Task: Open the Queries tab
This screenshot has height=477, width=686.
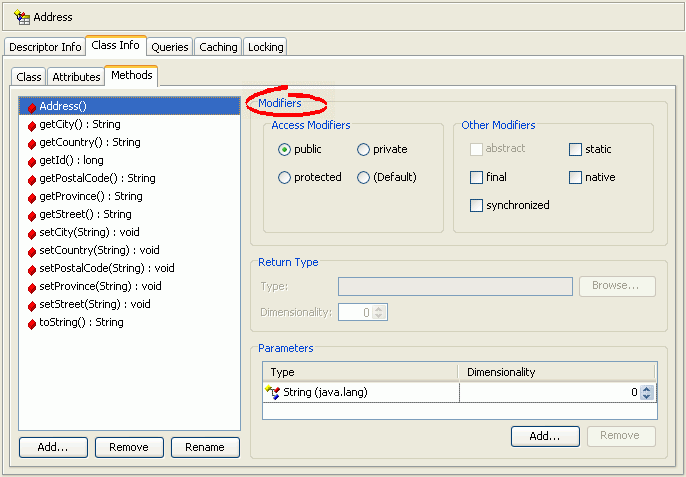Action: point(170,47)
